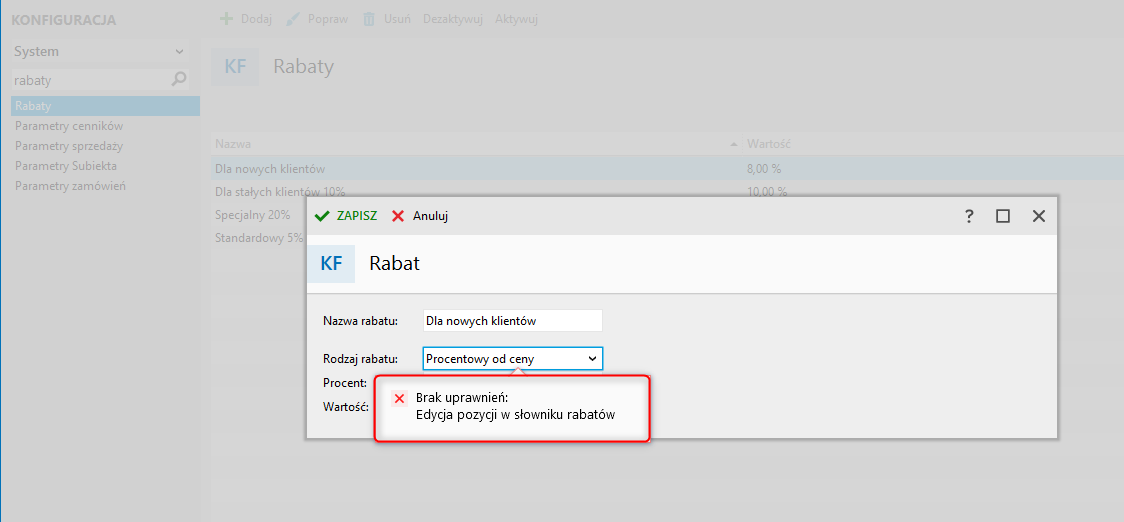Click Aktywuj in the background toolbar

click(516, 19)
